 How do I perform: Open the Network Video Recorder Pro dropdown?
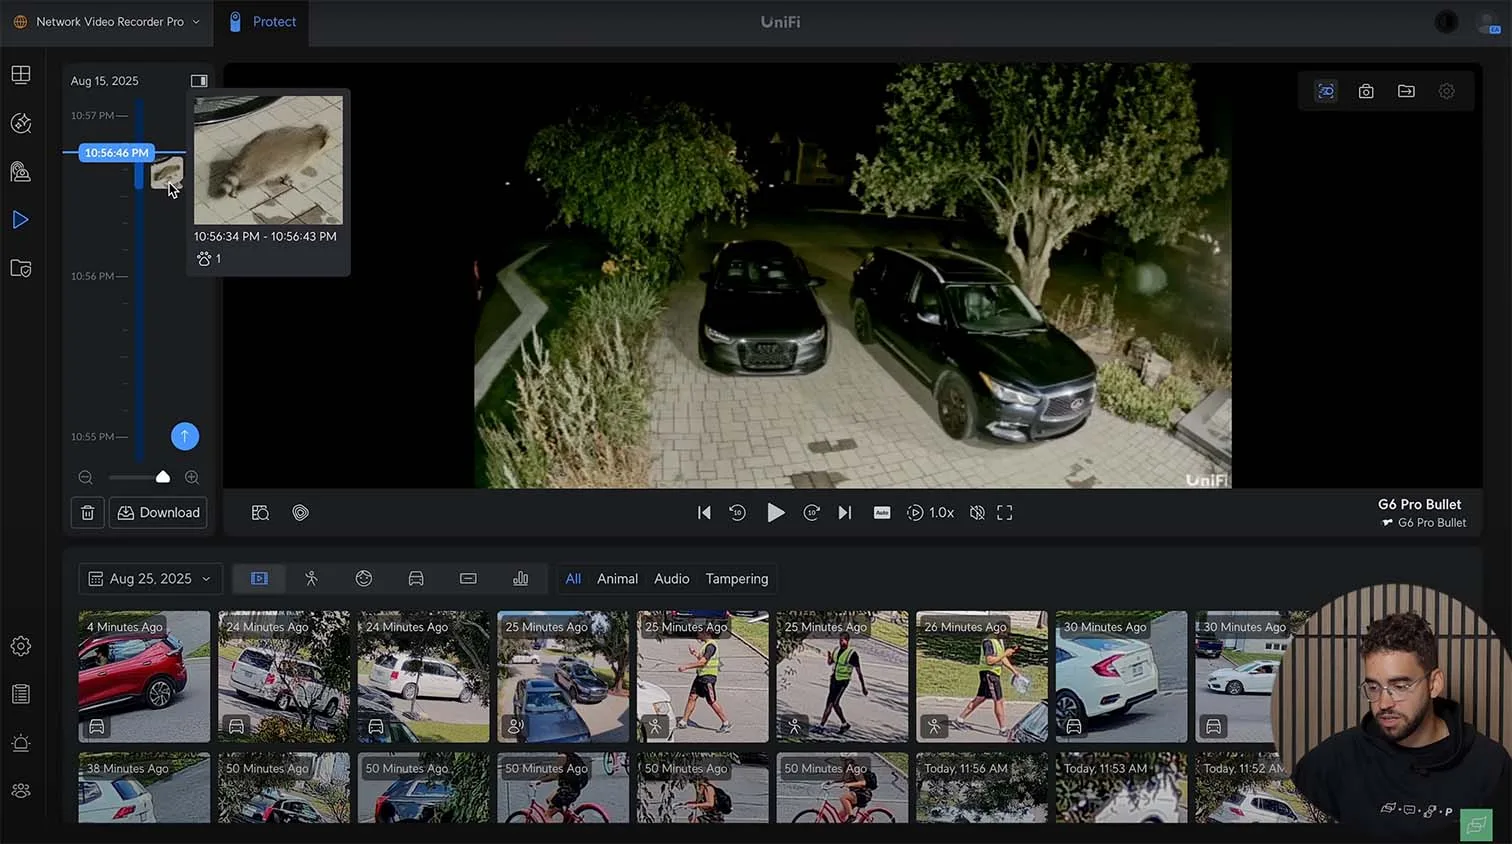coord(107,22)
